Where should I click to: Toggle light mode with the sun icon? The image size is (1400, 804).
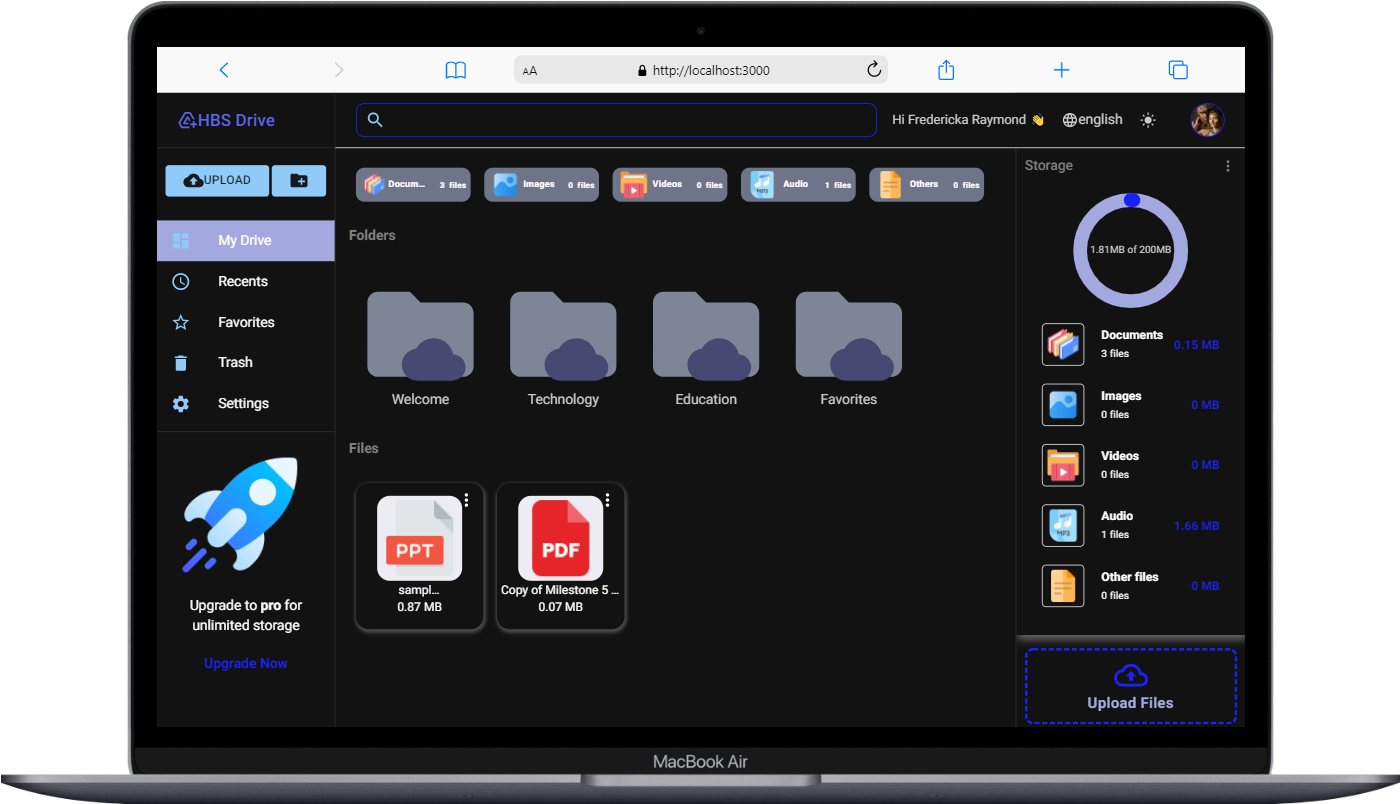pyautogui.click(x=1148, y=119)
